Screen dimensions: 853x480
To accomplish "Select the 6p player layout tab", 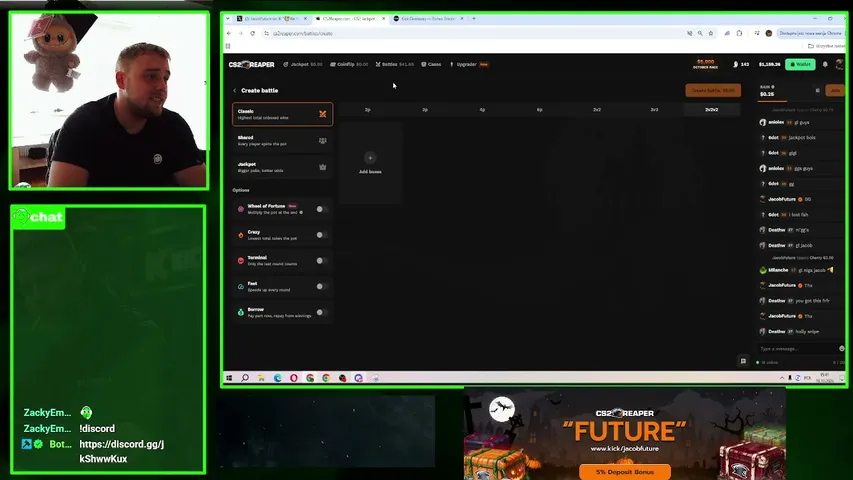I will coord(539,110).
